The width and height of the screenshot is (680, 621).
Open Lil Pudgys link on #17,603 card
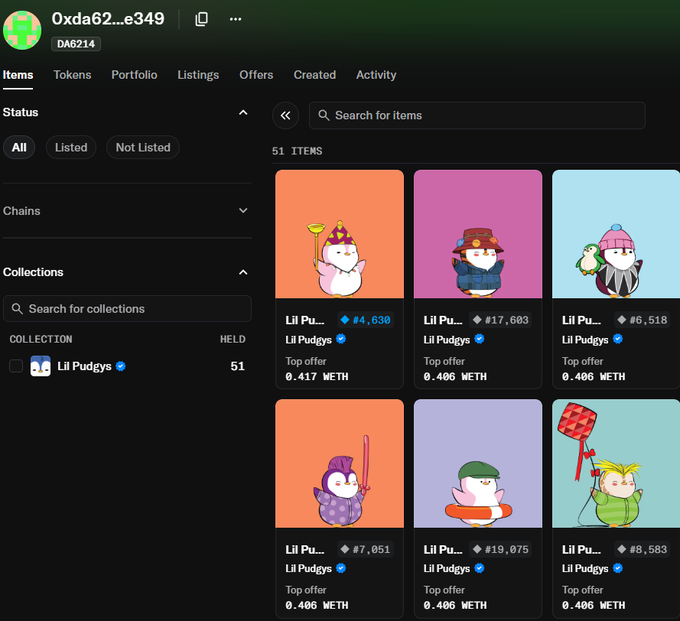coord(447,340)
